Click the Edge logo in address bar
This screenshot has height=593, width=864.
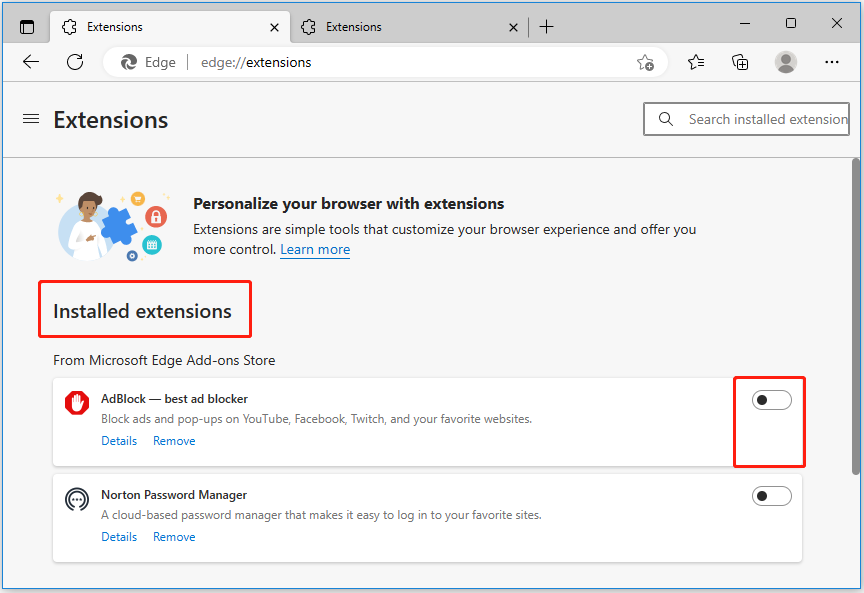pyautogui.click(x=129, y=62)
